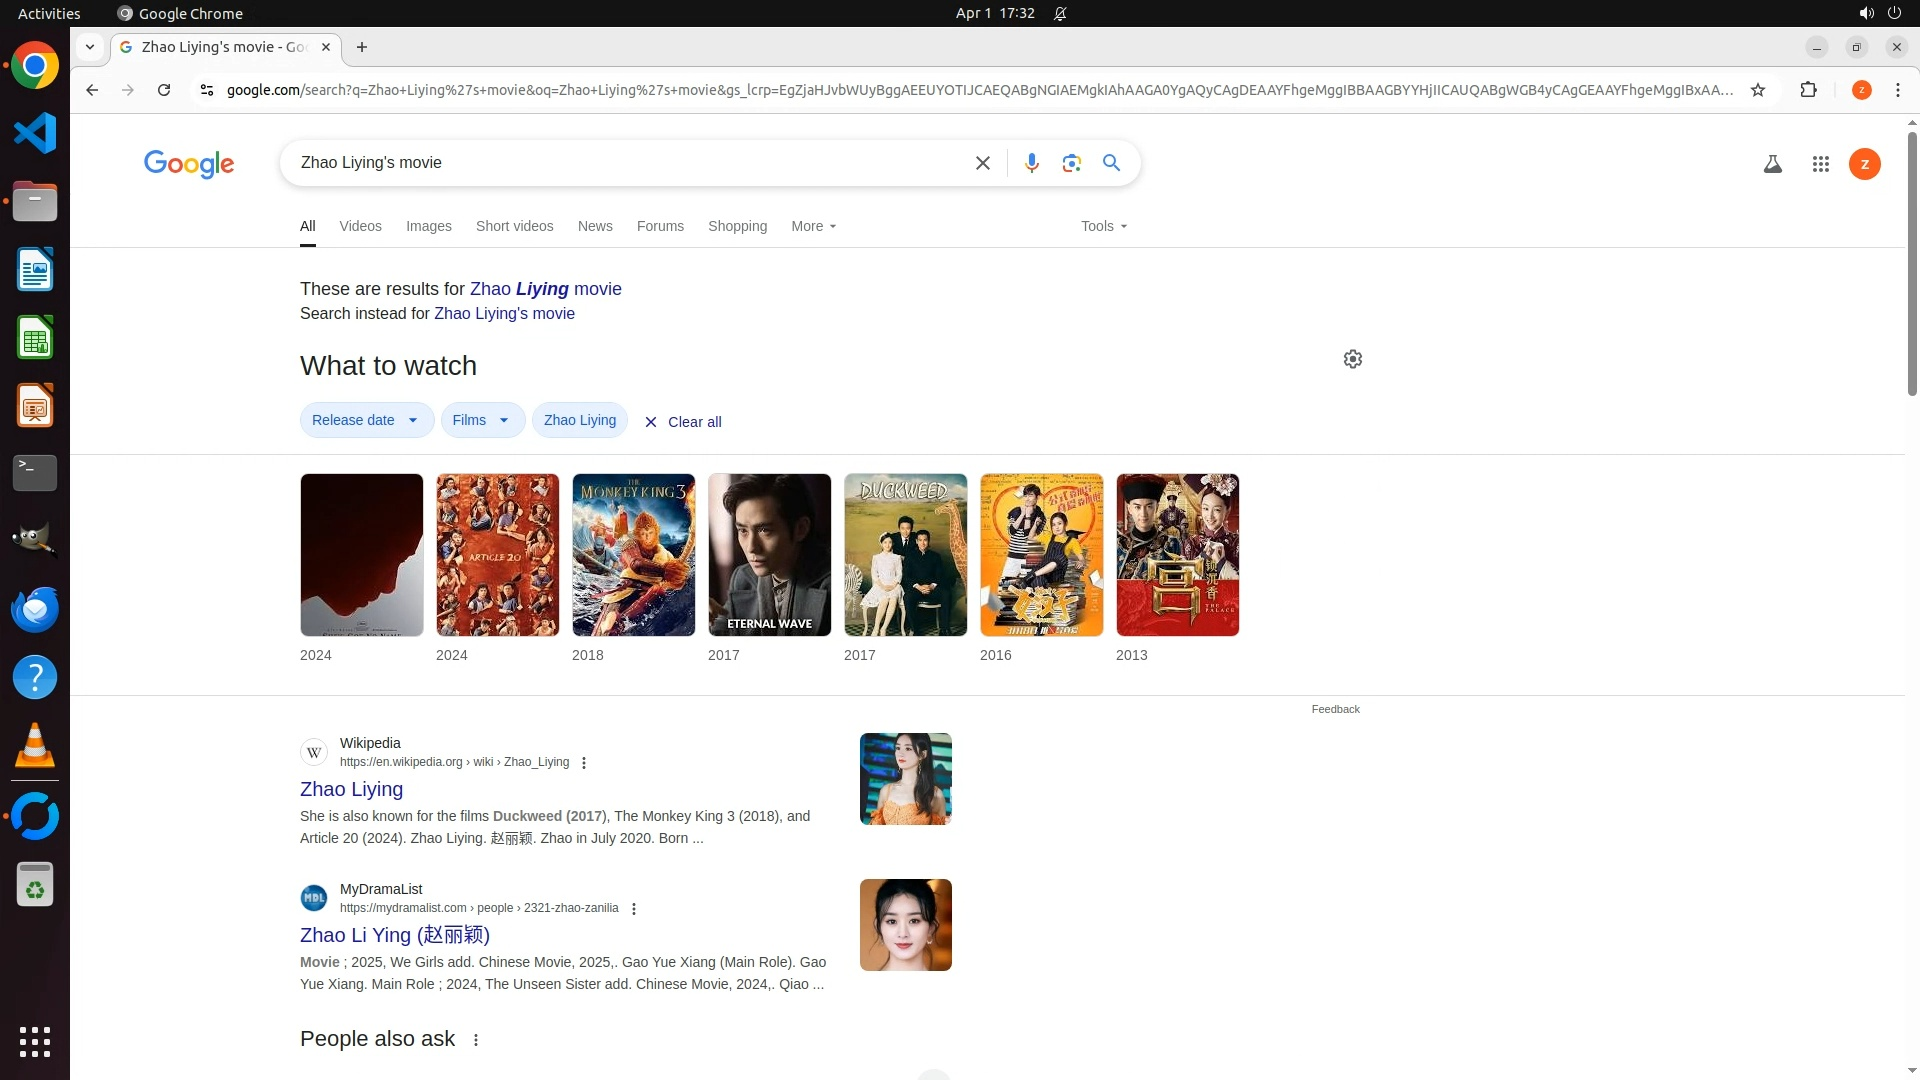1920x1080 pixels.
Task: Launch VLC media player from dock
Action: [x=35, y=746]
